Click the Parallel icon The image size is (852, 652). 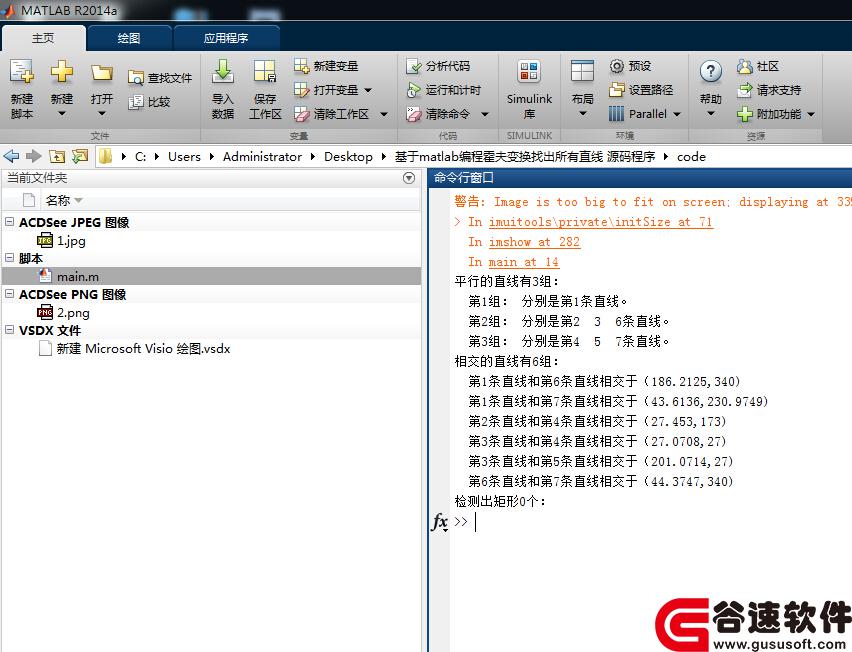(616, 114)
